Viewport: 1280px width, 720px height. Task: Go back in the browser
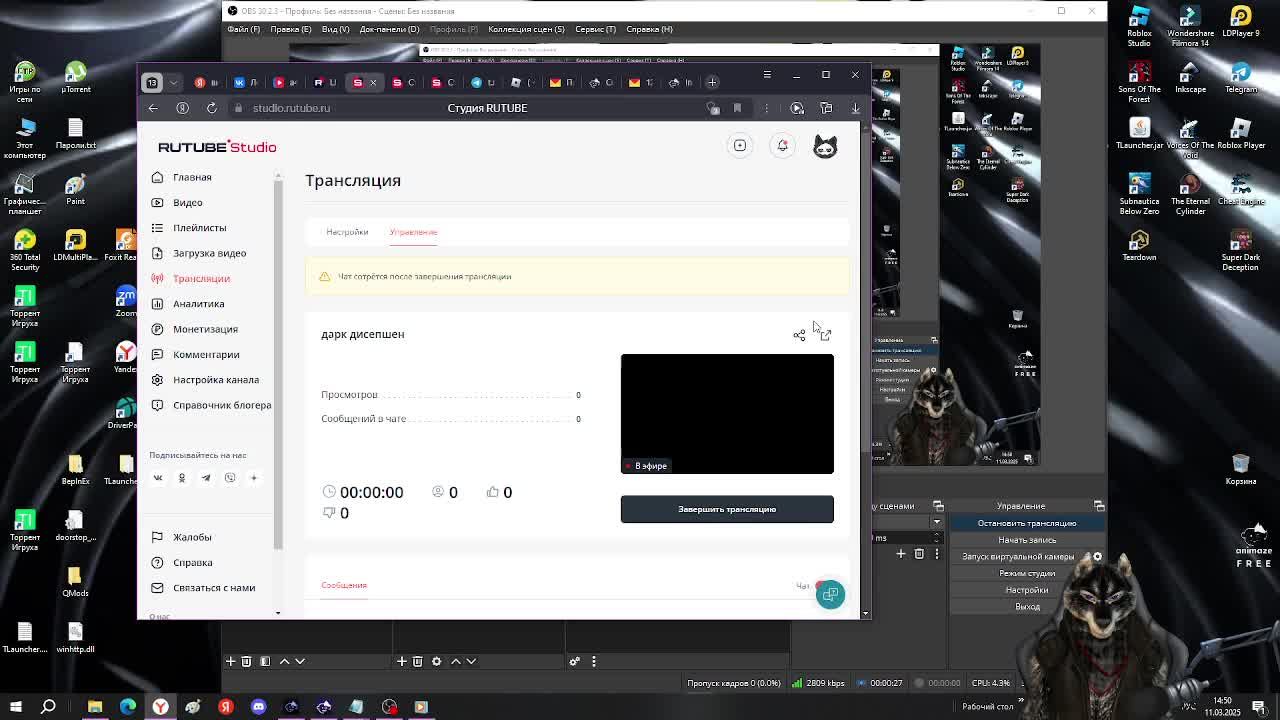tap(153, 108)
